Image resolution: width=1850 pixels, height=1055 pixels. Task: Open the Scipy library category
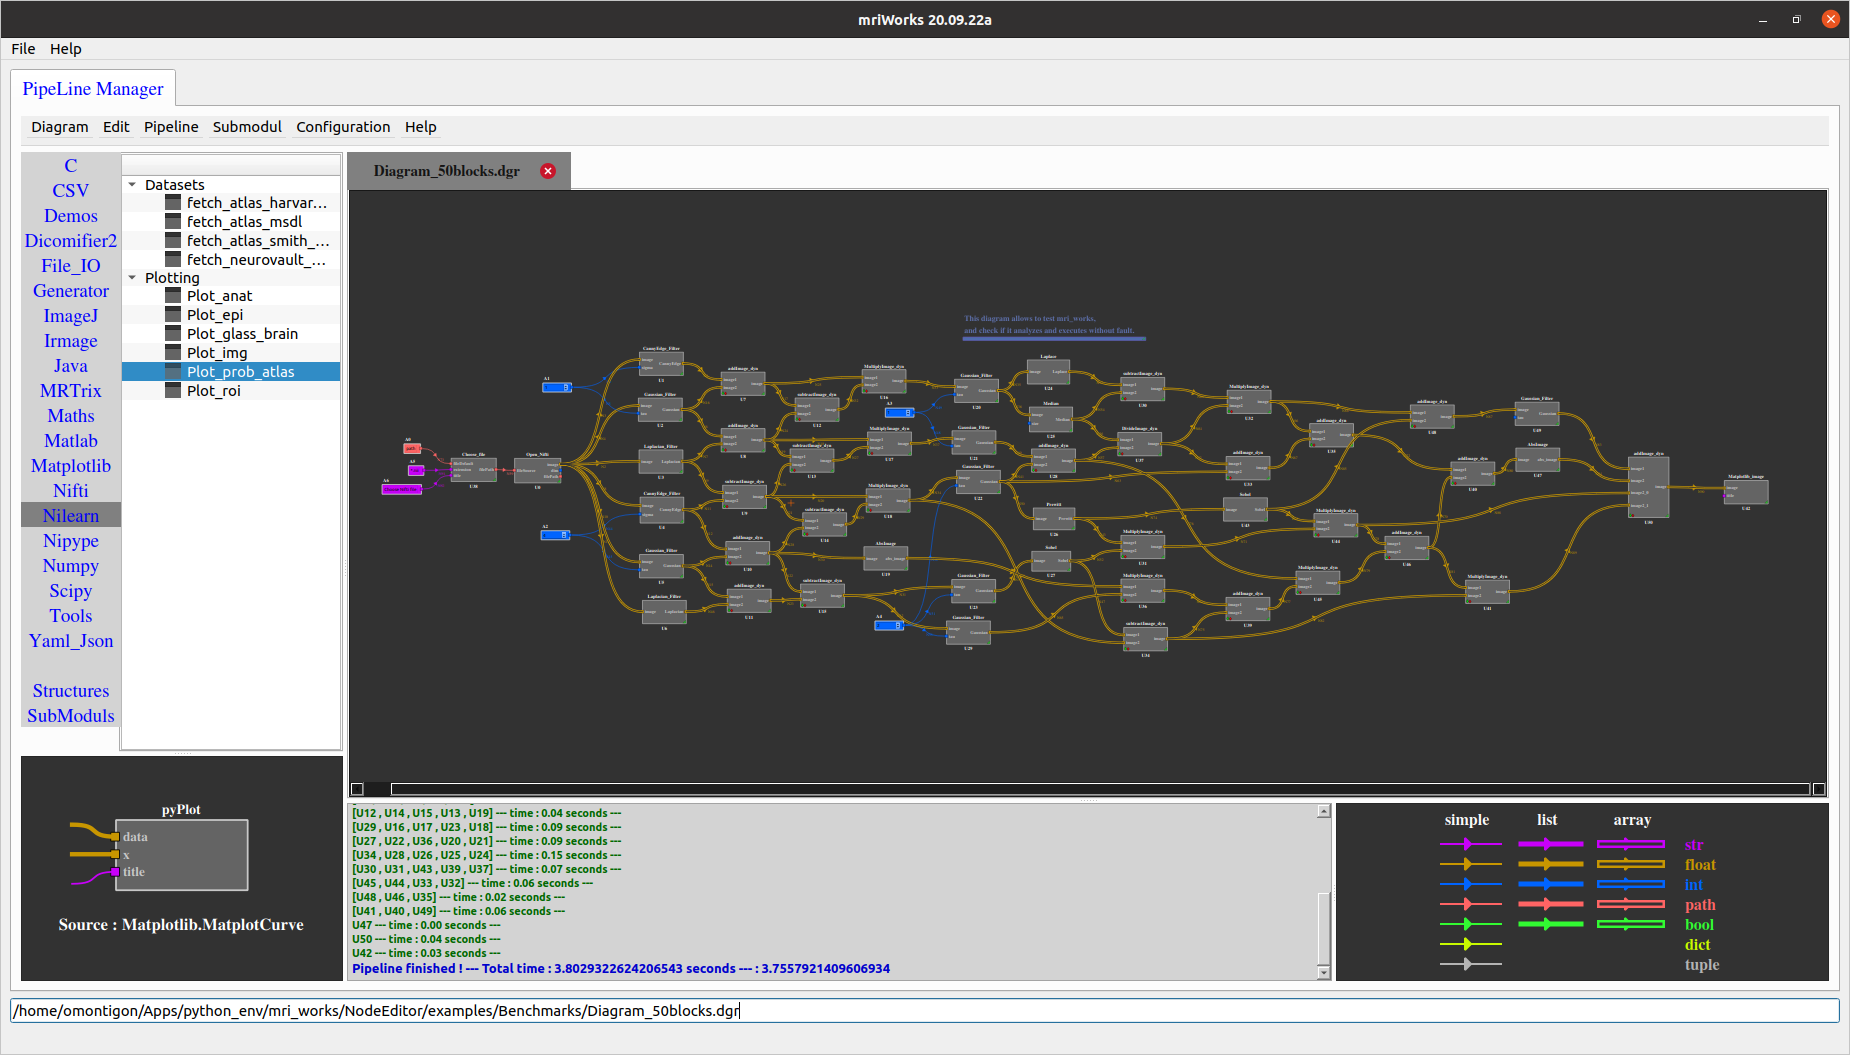click(x=71, y=591)
